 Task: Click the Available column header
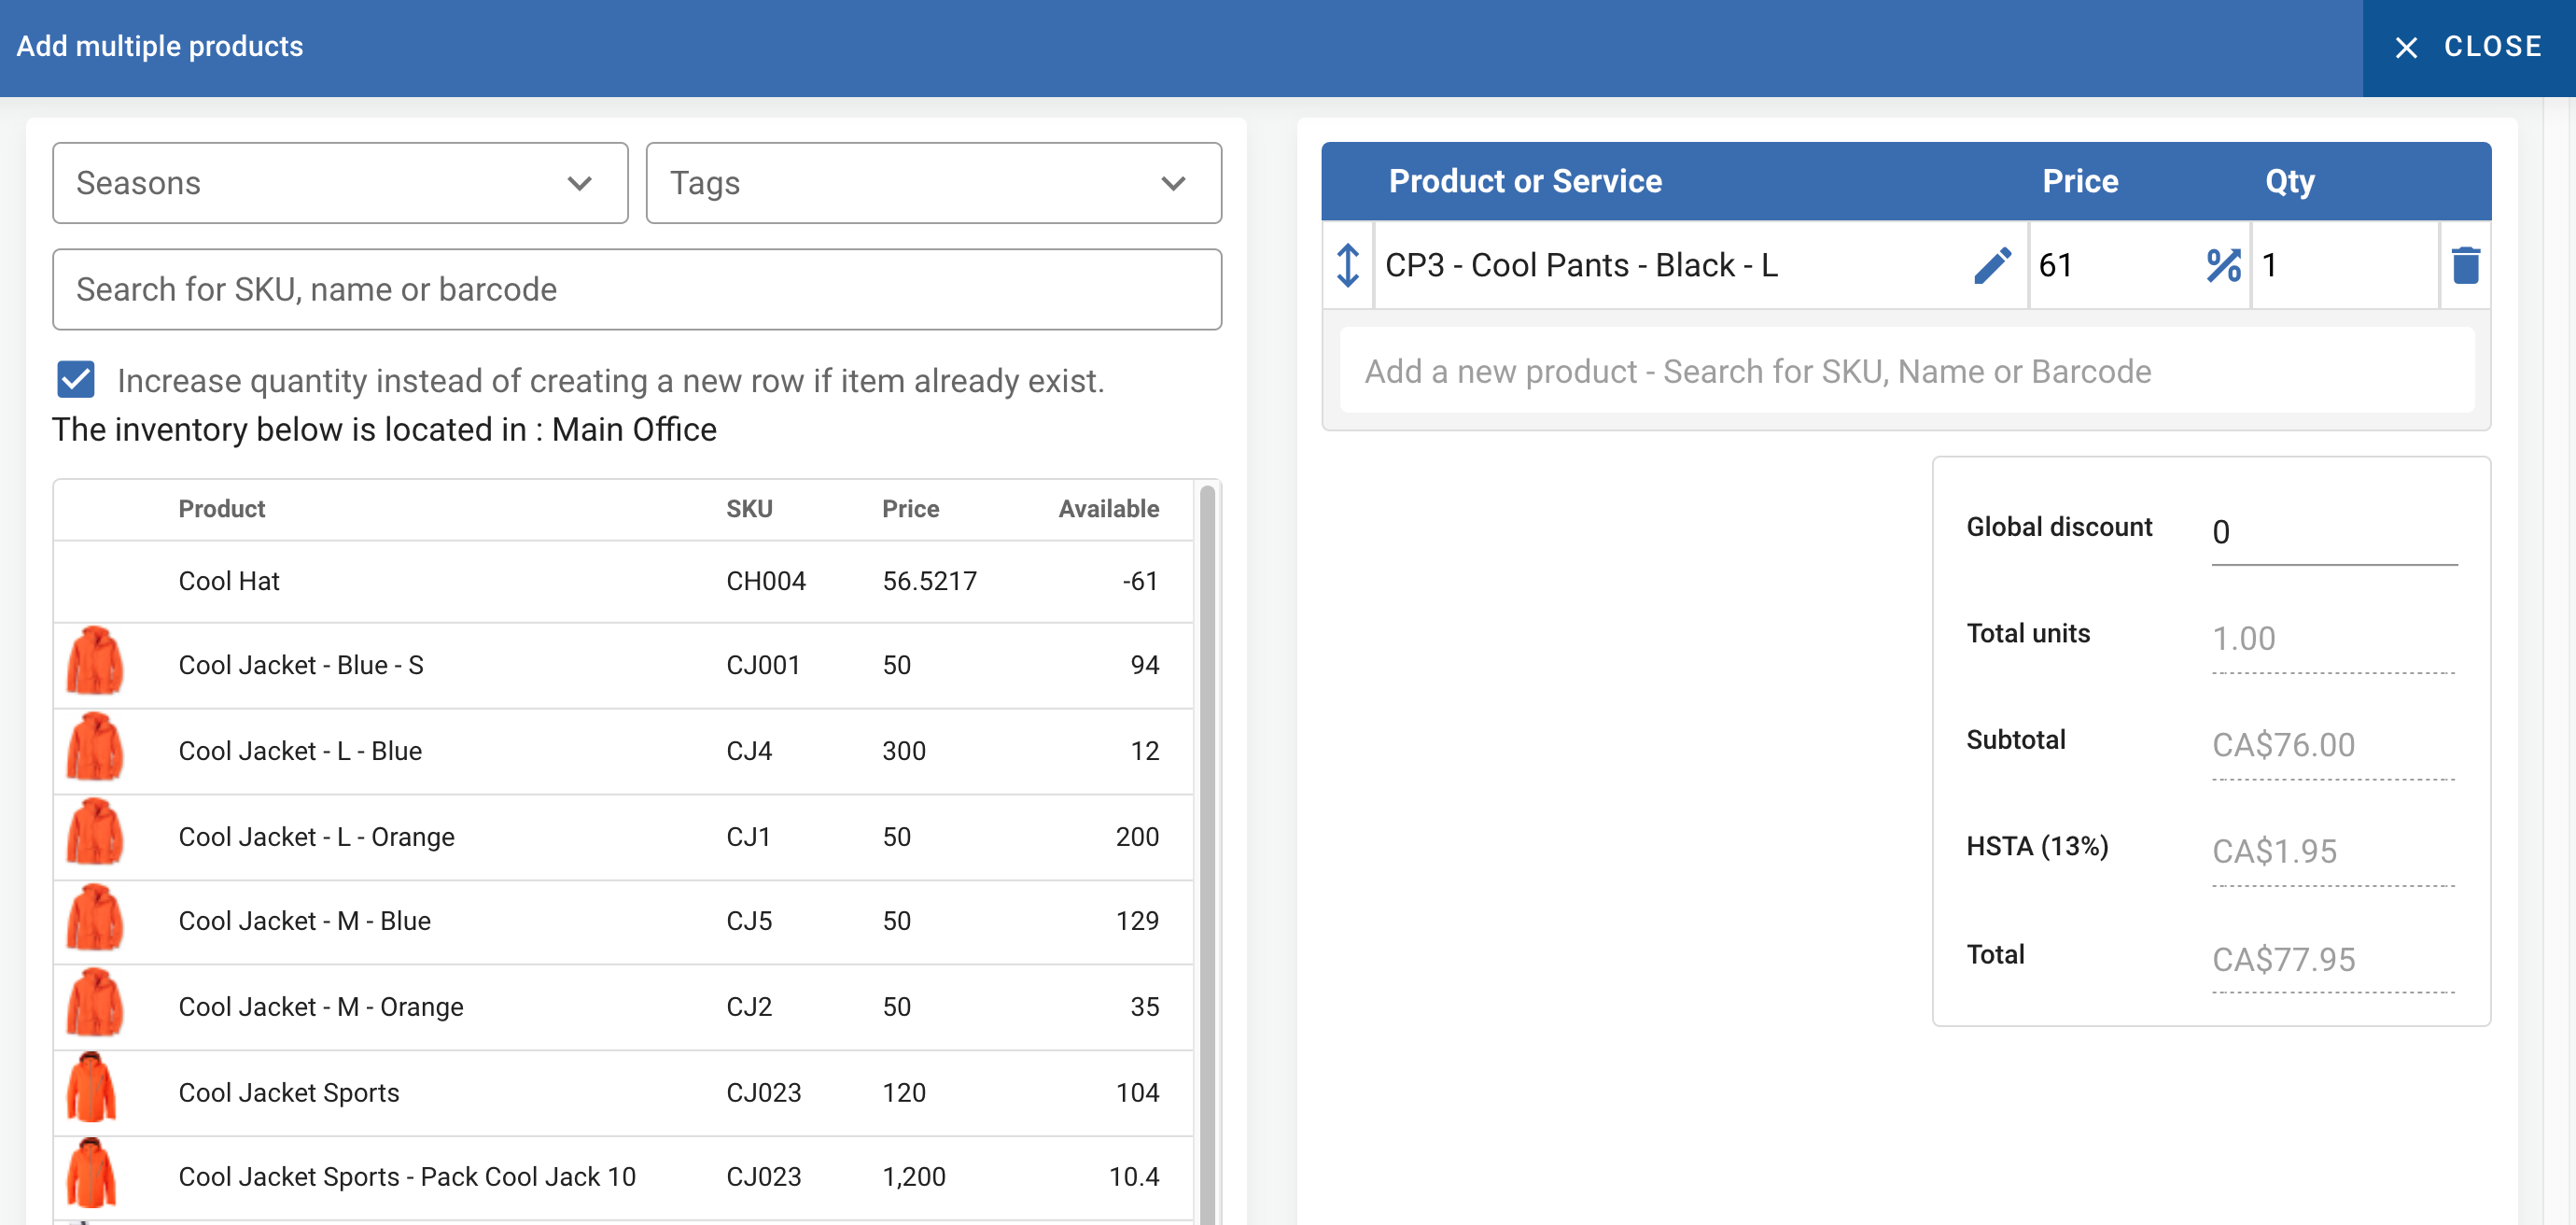1108,509
